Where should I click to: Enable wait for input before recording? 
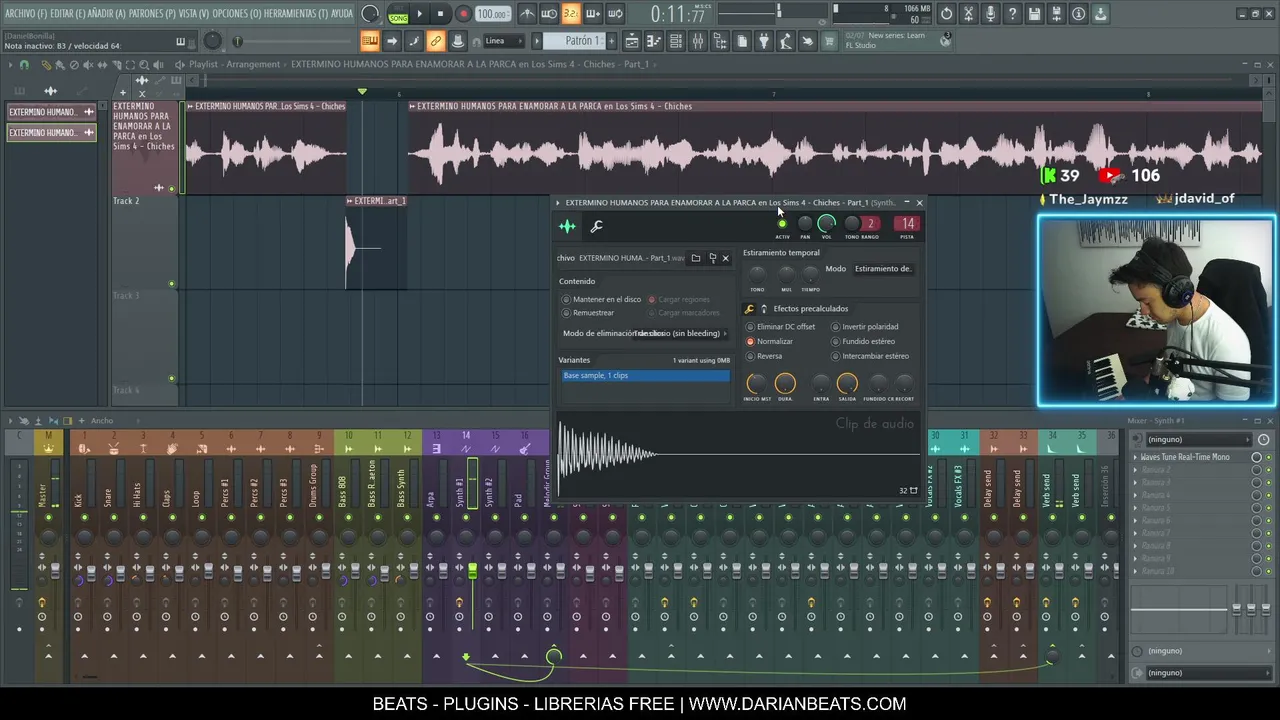click(x=549, y=14)
